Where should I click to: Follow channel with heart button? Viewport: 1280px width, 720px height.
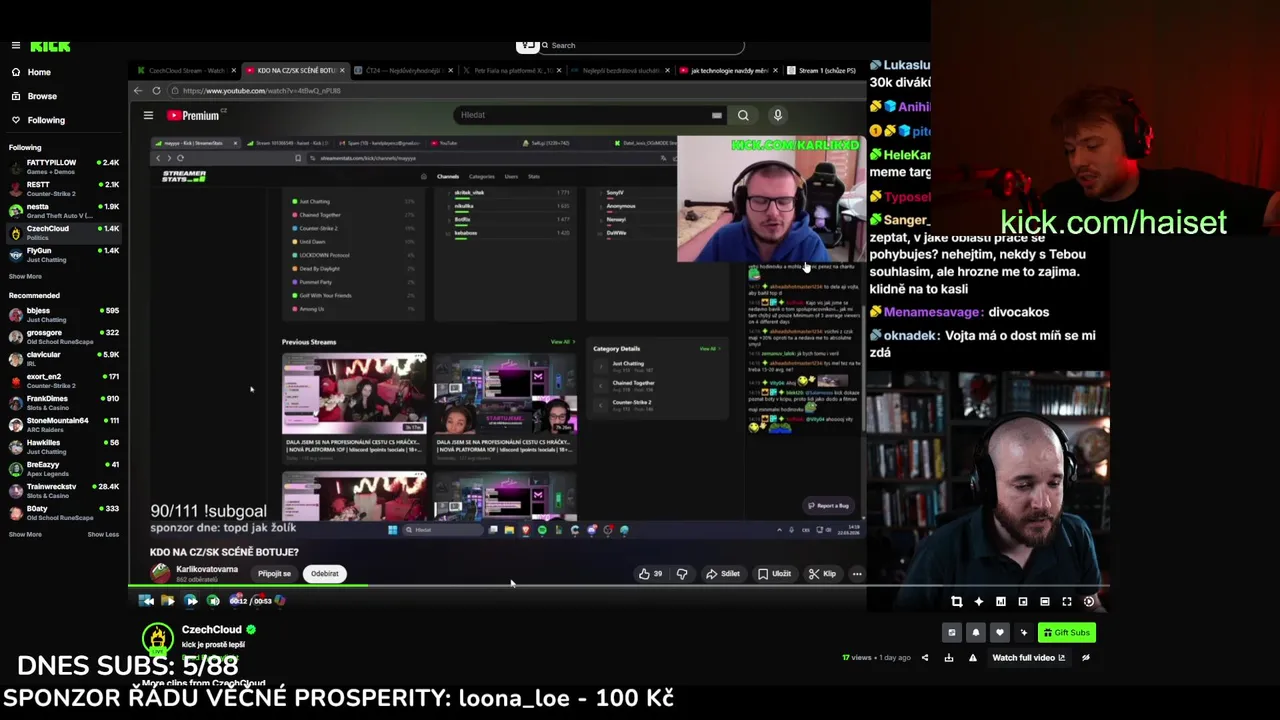(x=999, y=632)
